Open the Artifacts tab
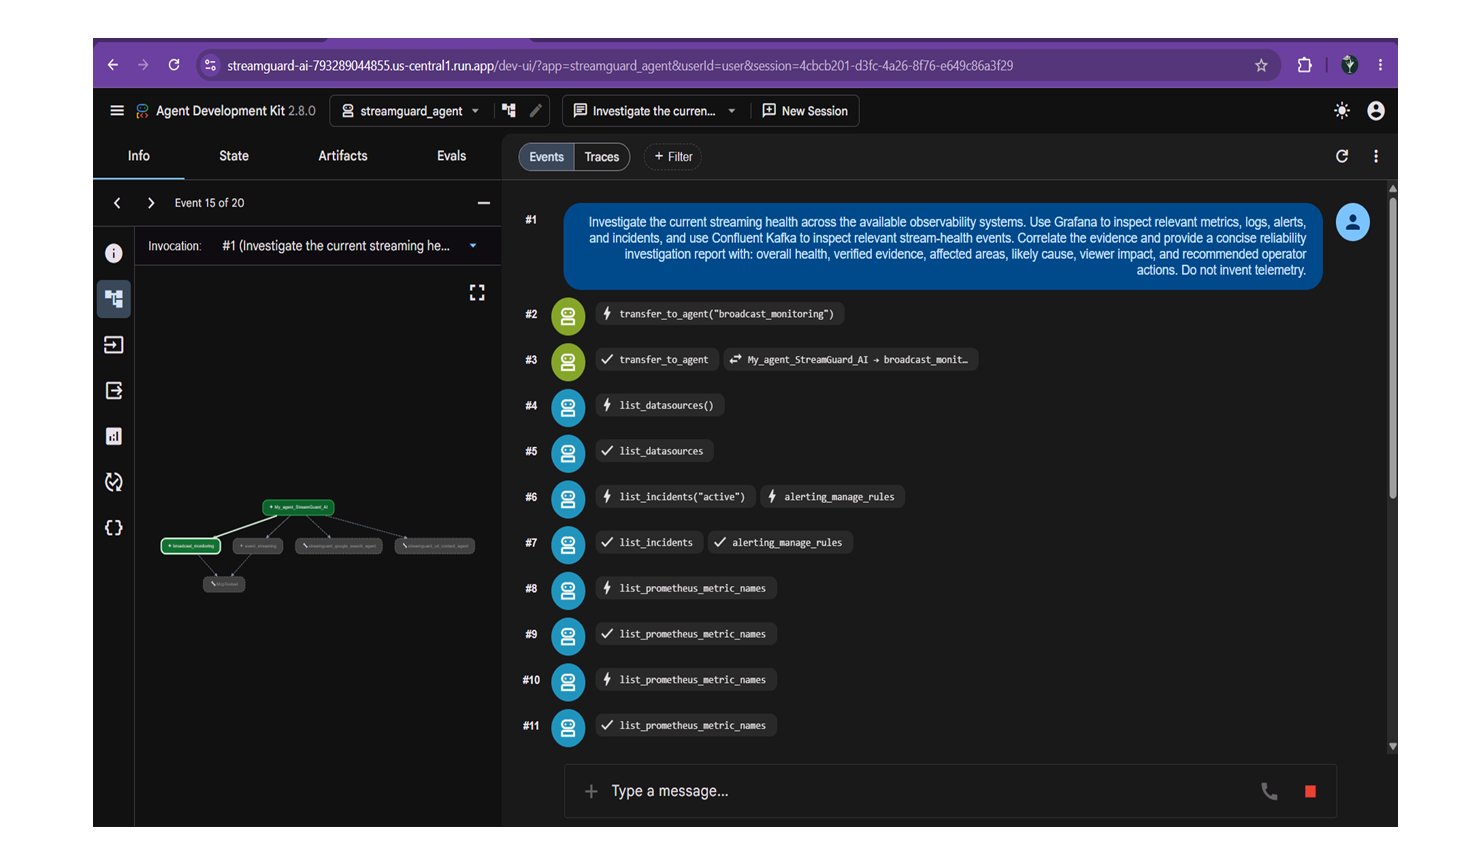This screenshot has height=855, width=1457. pos(343,156)
